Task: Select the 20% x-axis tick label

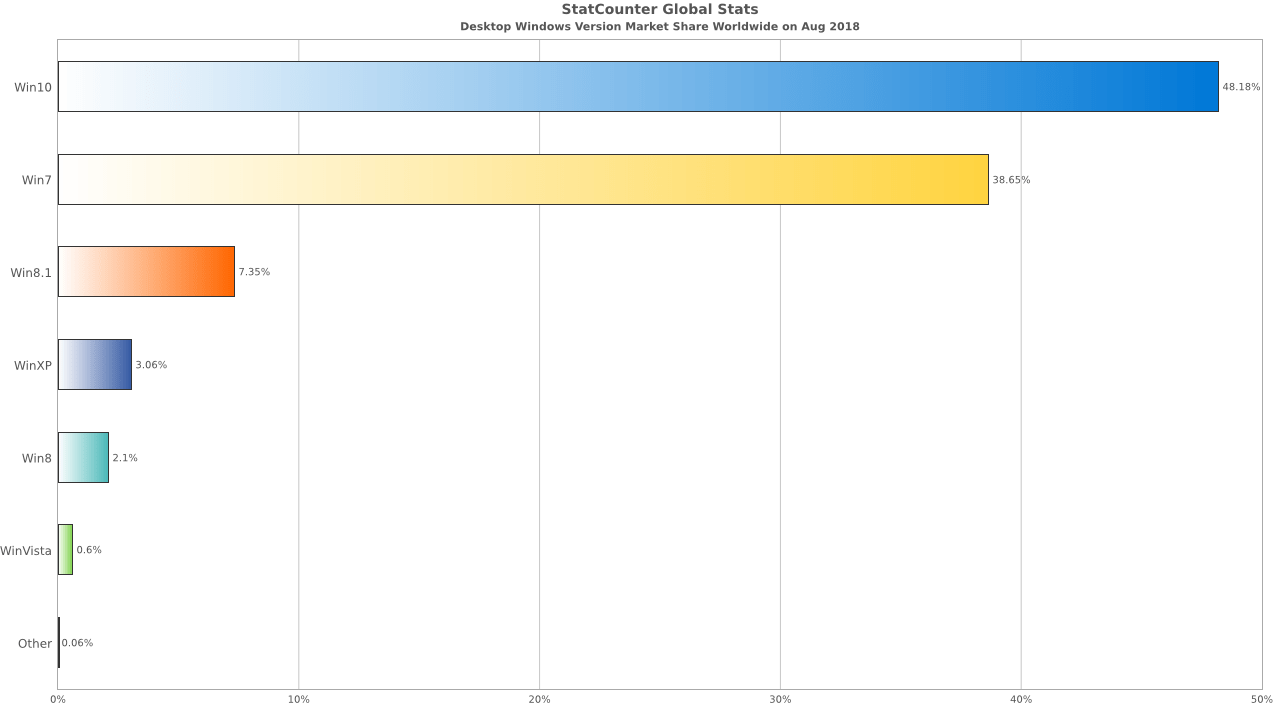Action: [x=539, y=699]
